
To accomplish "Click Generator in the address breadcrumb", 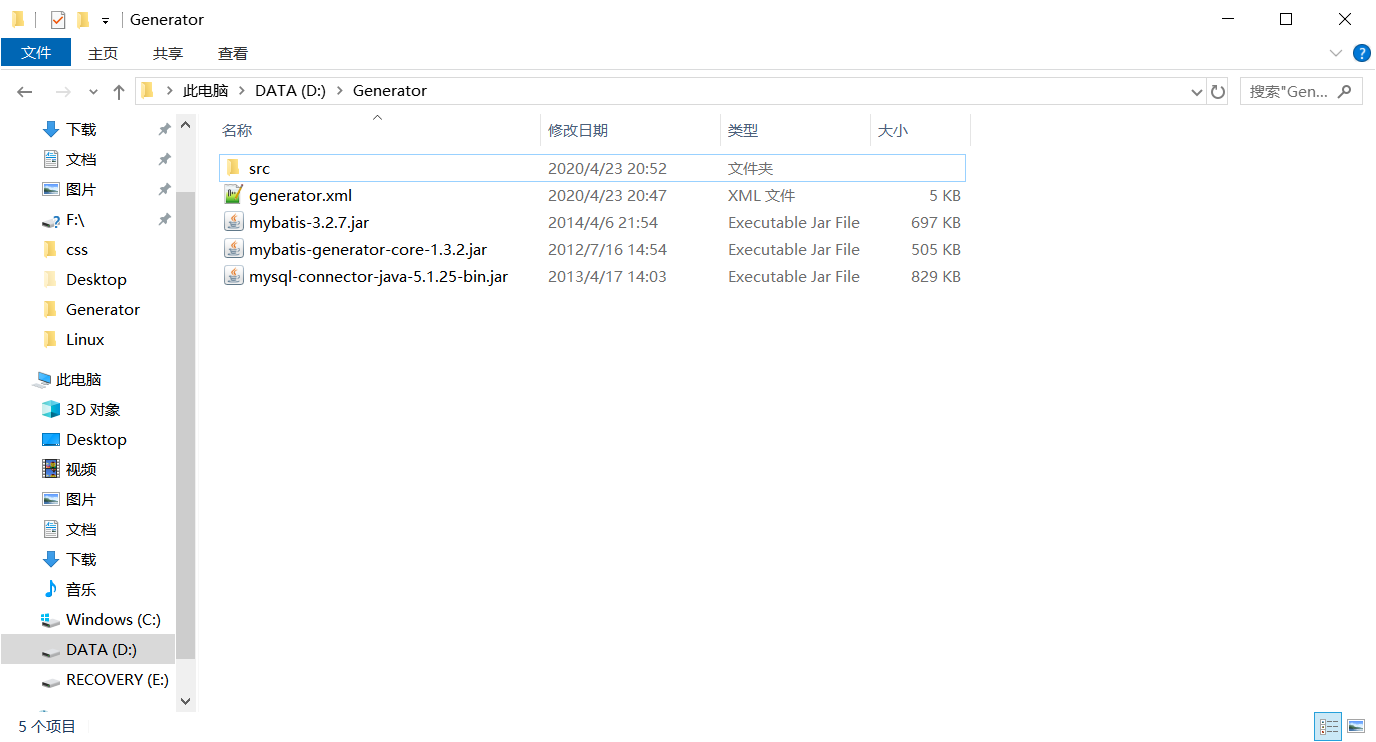I will pos(390,90).
